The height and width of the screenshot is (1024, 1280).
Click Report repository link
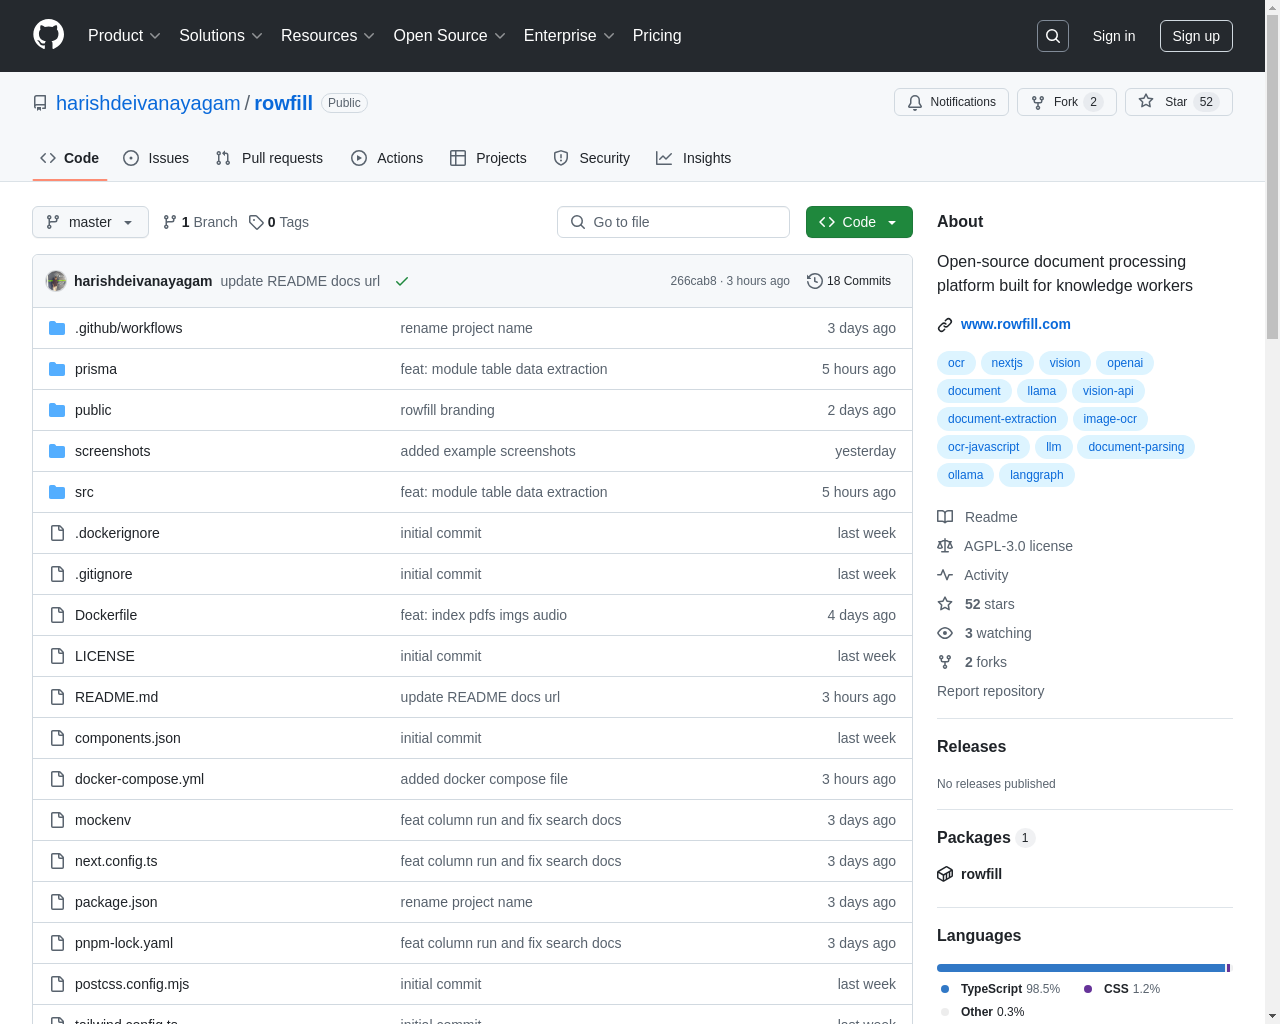(990, 691)
